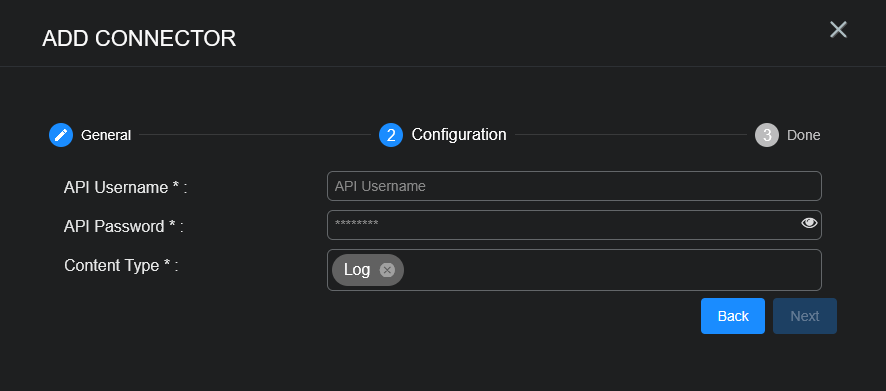Image resolution: width=886 pixels, height=391 pixels.
Task: Select the Log content type chip
Action: tap(368, 270)
